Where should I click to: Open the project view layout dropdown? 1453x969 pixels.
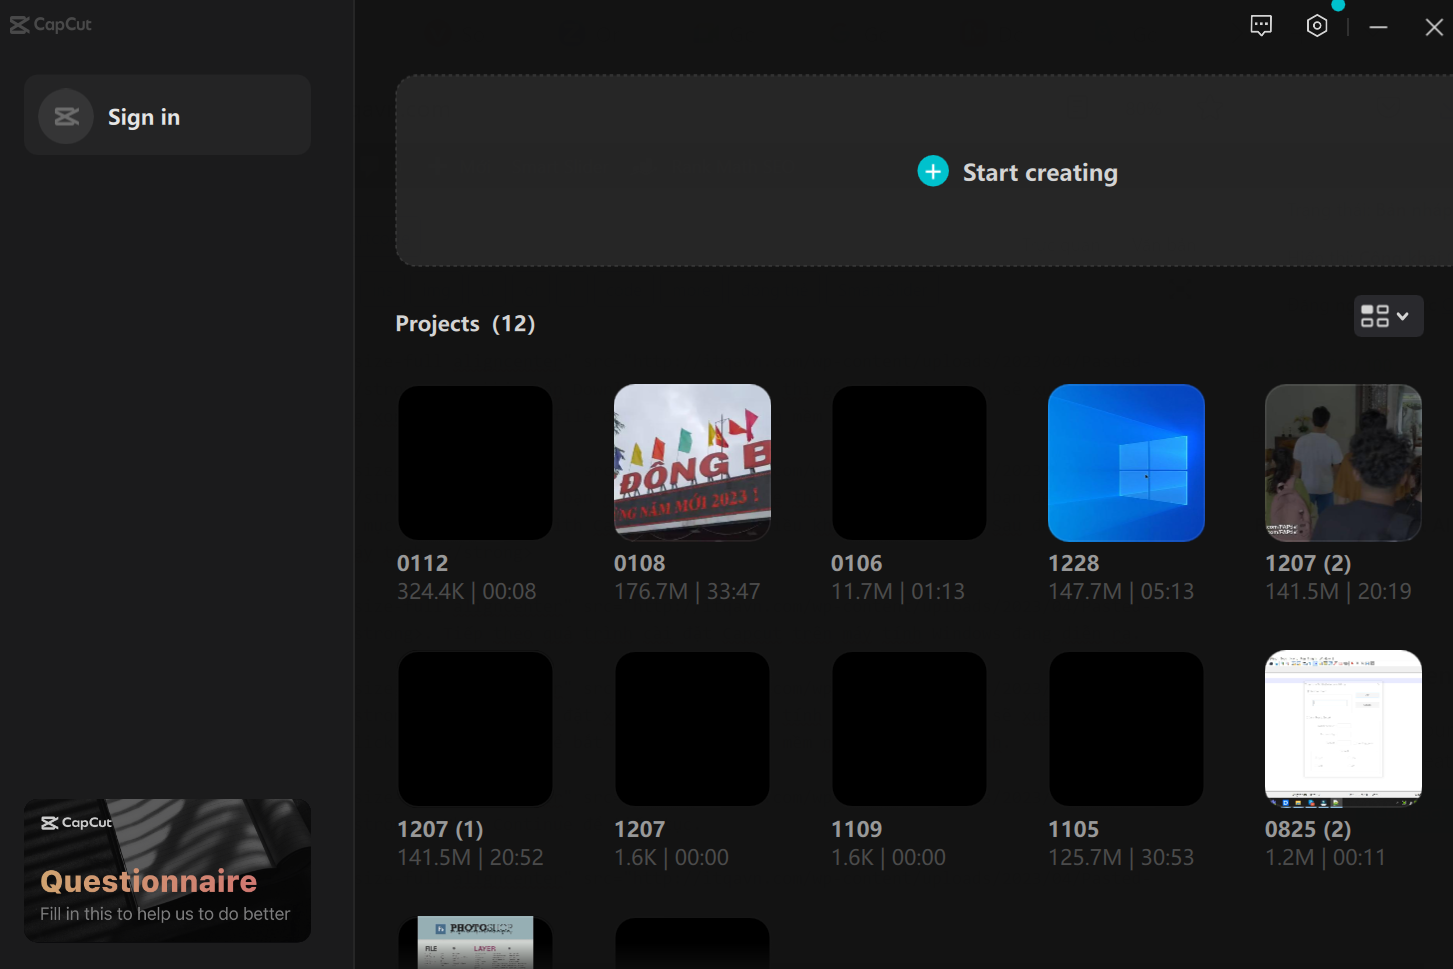point(1388,316)
